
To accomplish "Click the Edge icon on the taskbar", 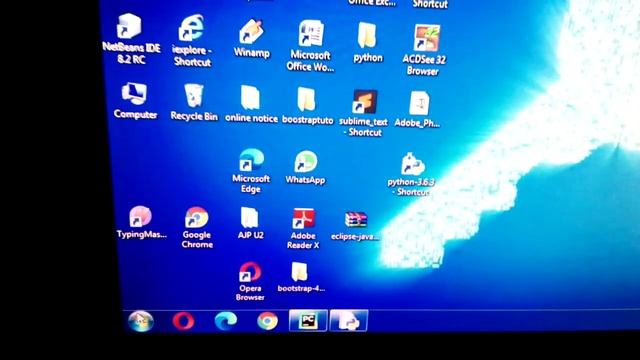I will pos(226,320).
